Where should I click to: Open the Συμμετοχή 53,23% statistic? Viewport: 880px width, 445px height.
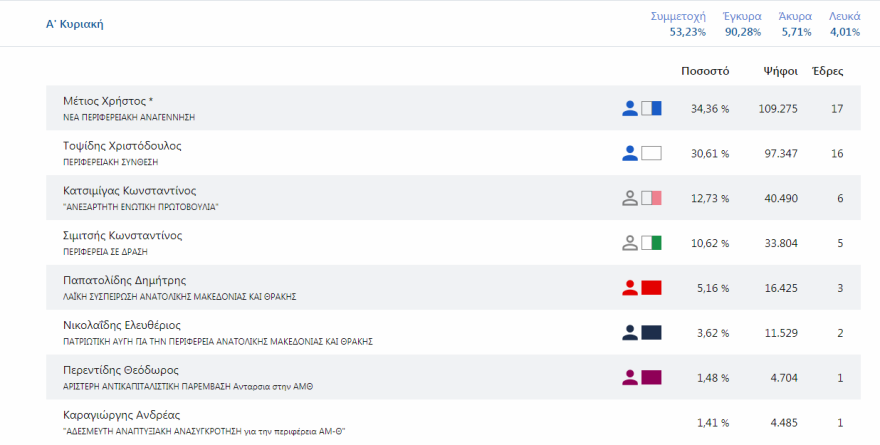tap(677, 24)
